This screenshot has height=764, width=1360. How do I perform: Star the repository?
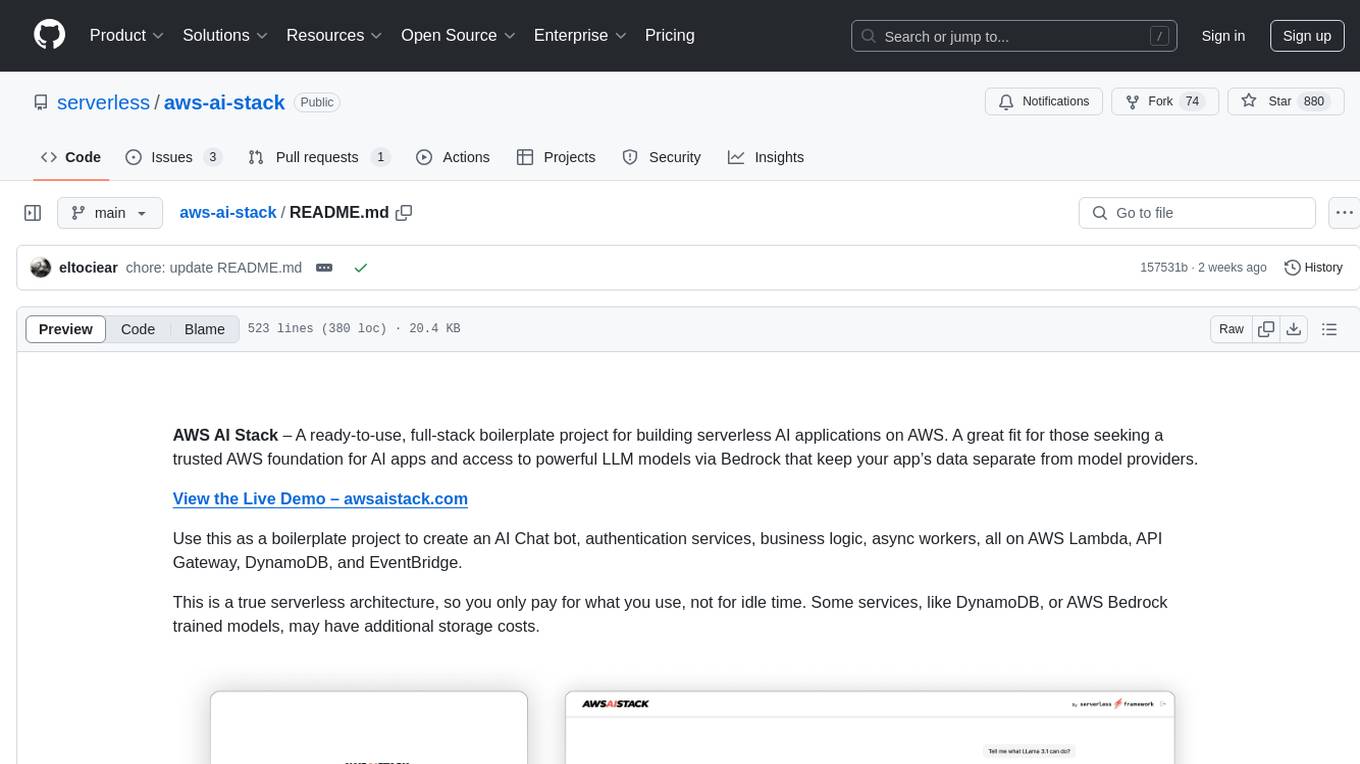pos(1285,102)
